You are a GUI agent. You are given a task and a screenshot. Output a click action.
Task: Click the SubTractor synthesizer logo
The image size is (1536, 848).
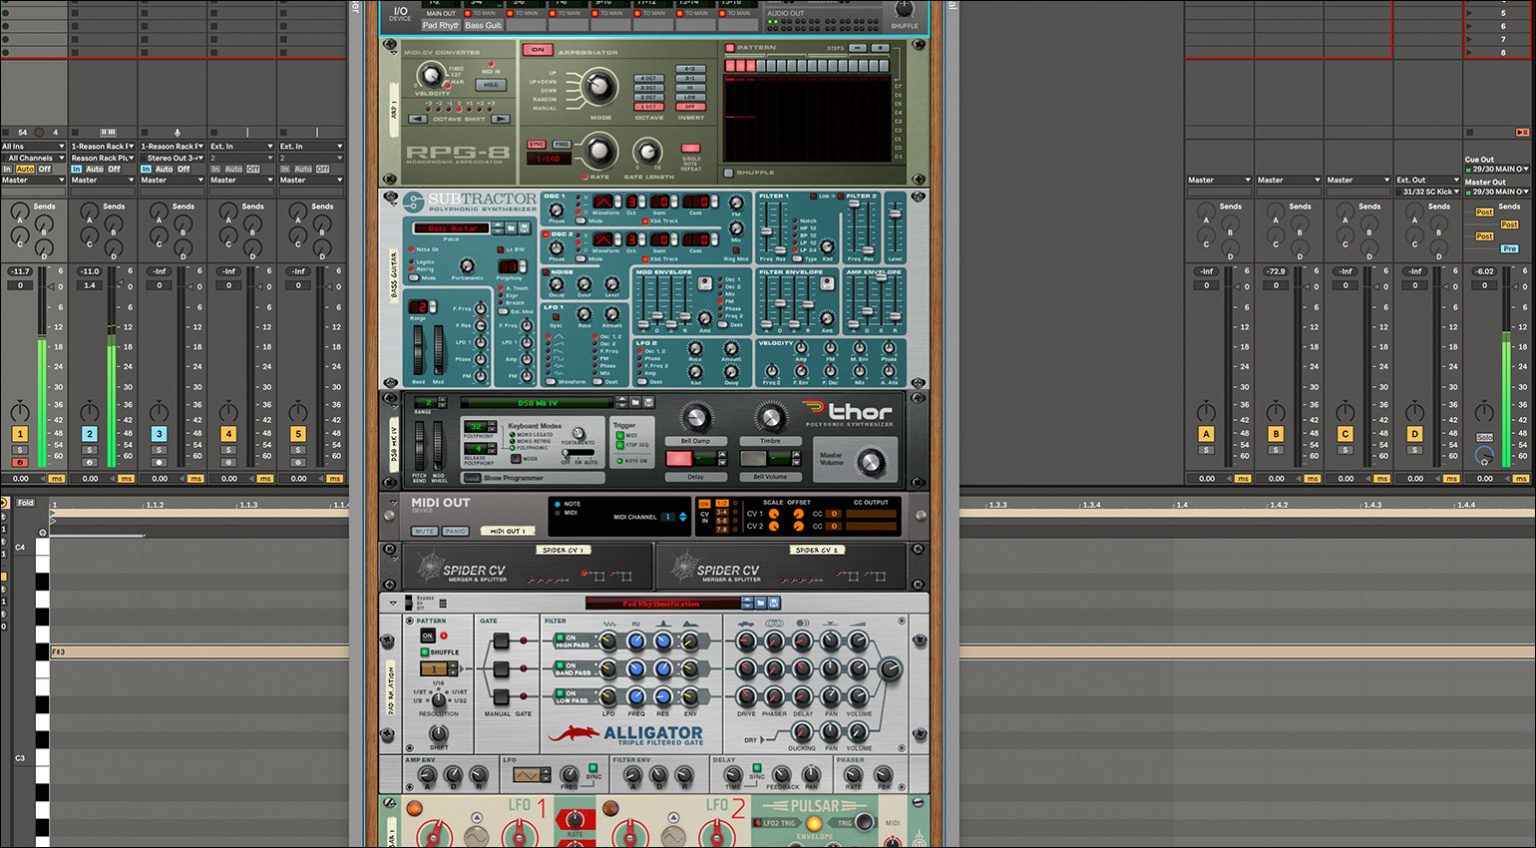[443, 198]
